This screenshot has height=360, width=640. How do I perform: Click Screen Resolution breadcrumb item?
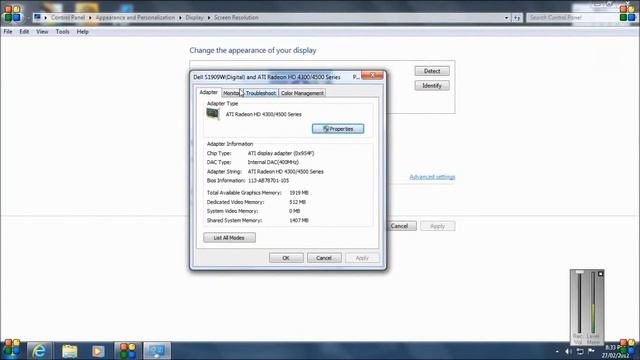point(236,18)
